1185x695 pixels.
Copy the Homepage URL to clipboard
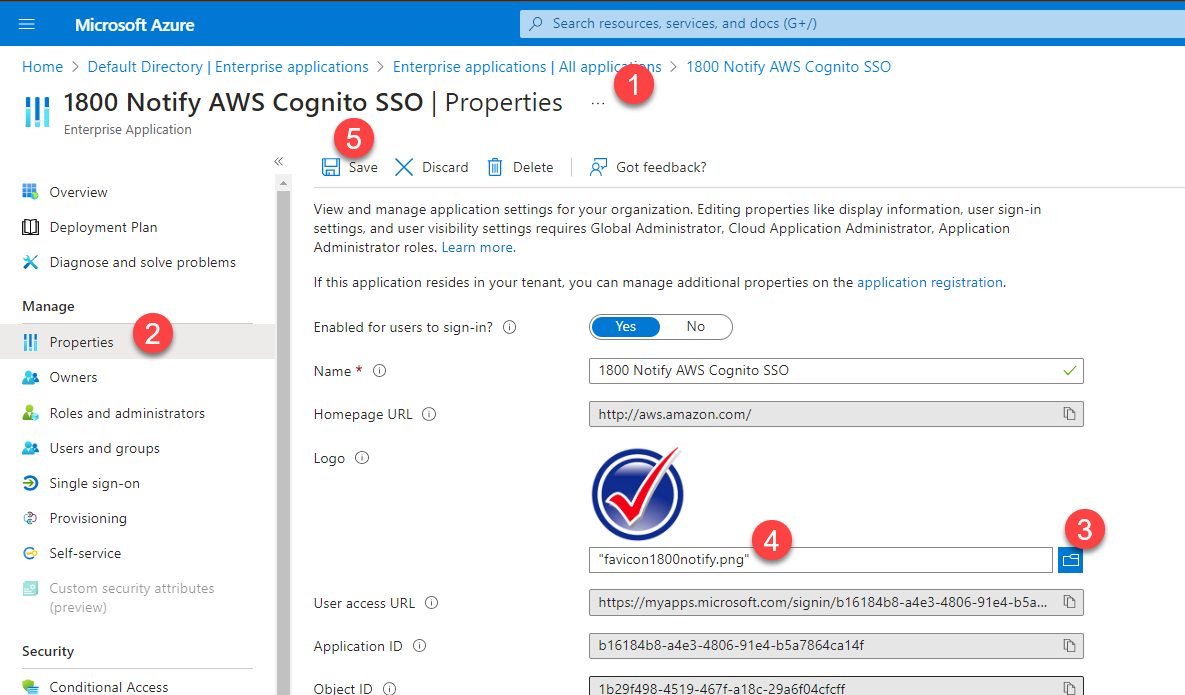pyautogui.click(x=1069, y=414)
